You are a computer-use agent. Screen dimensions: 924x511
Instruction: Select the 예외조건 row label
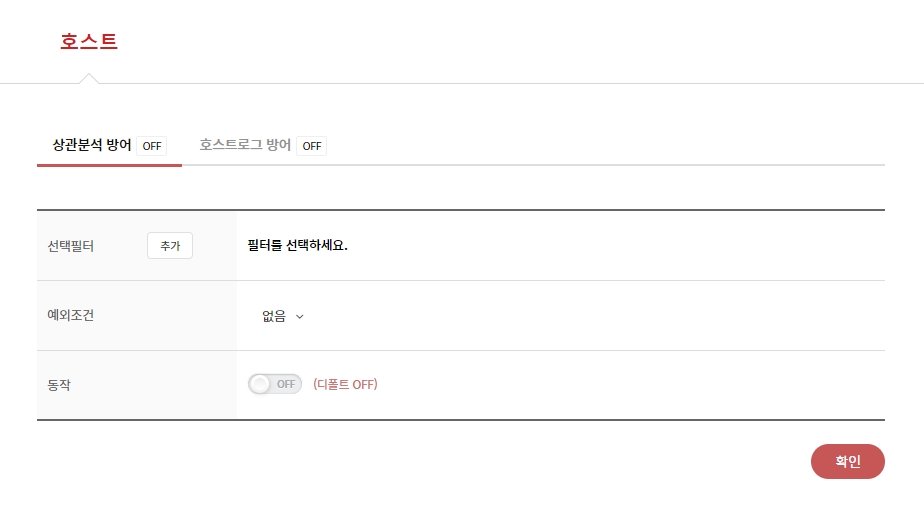tap(70, 315)
